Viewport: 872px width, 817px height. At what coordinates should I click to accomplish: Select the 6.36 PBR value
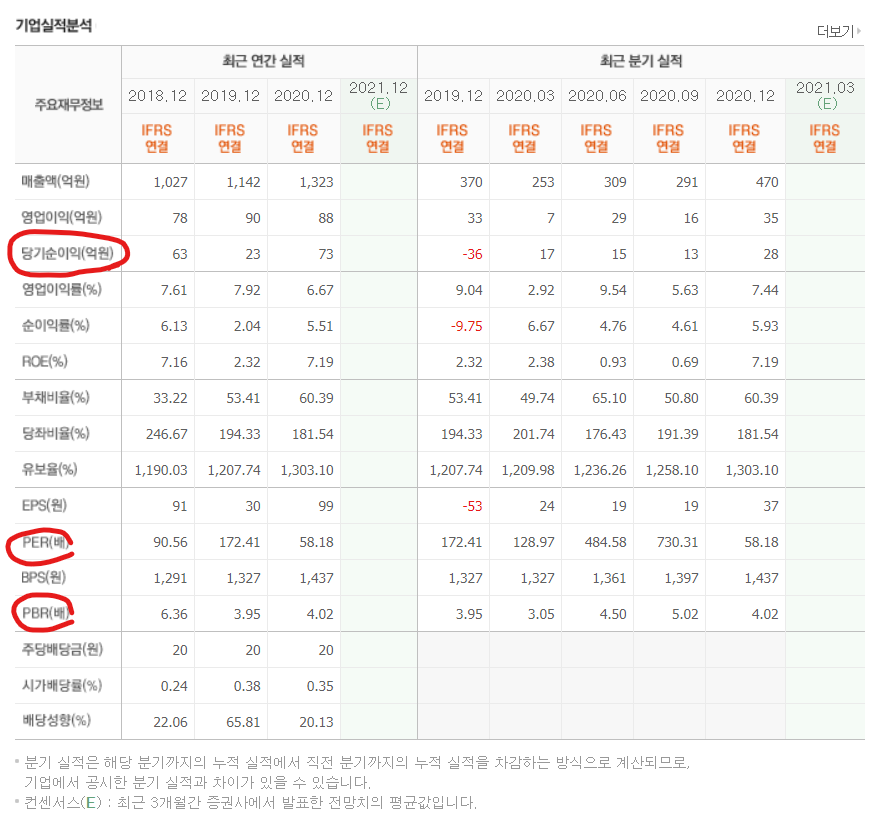pos(174,614)
